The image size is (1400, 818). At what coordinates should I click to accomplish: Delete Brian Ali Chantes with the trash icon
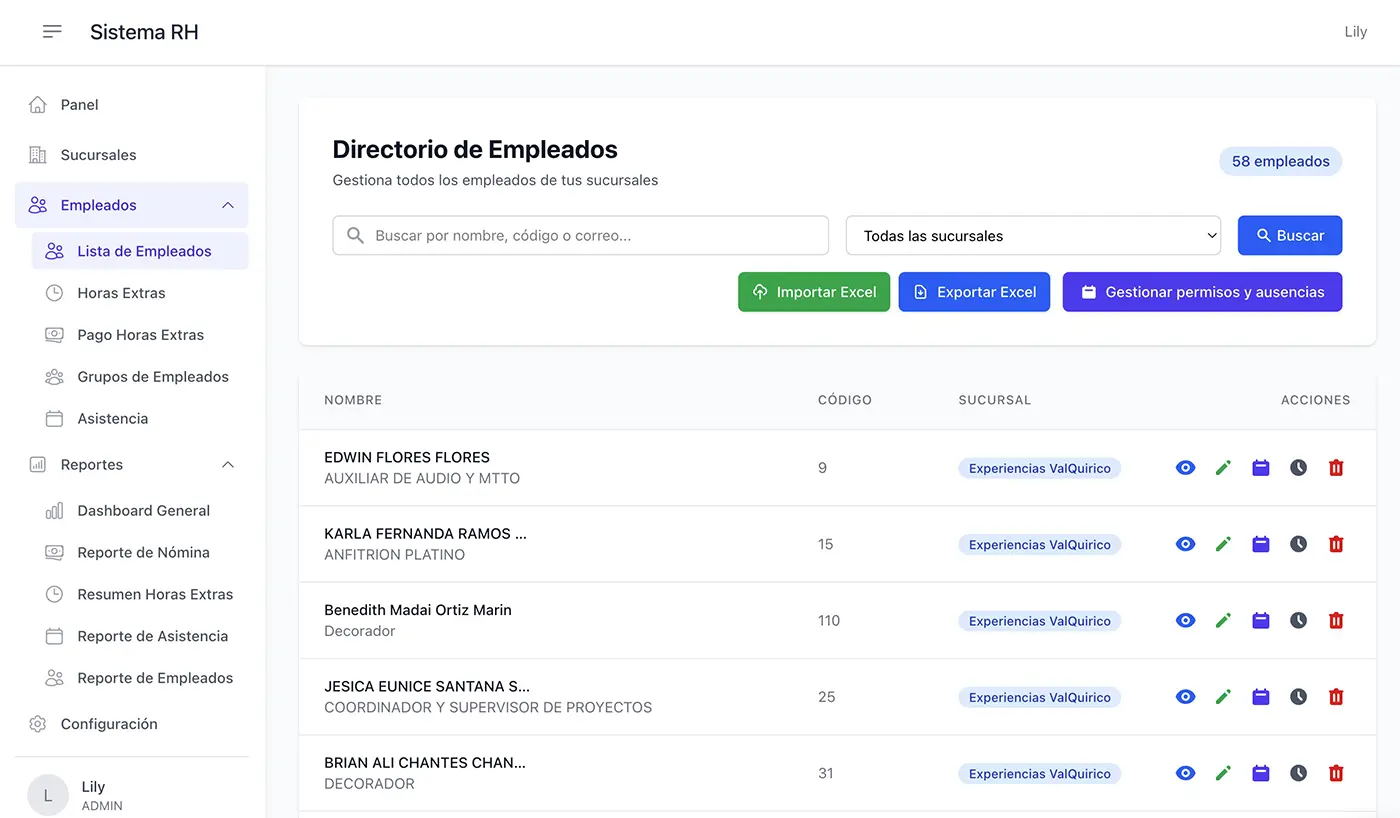[x=1336, y=773]
